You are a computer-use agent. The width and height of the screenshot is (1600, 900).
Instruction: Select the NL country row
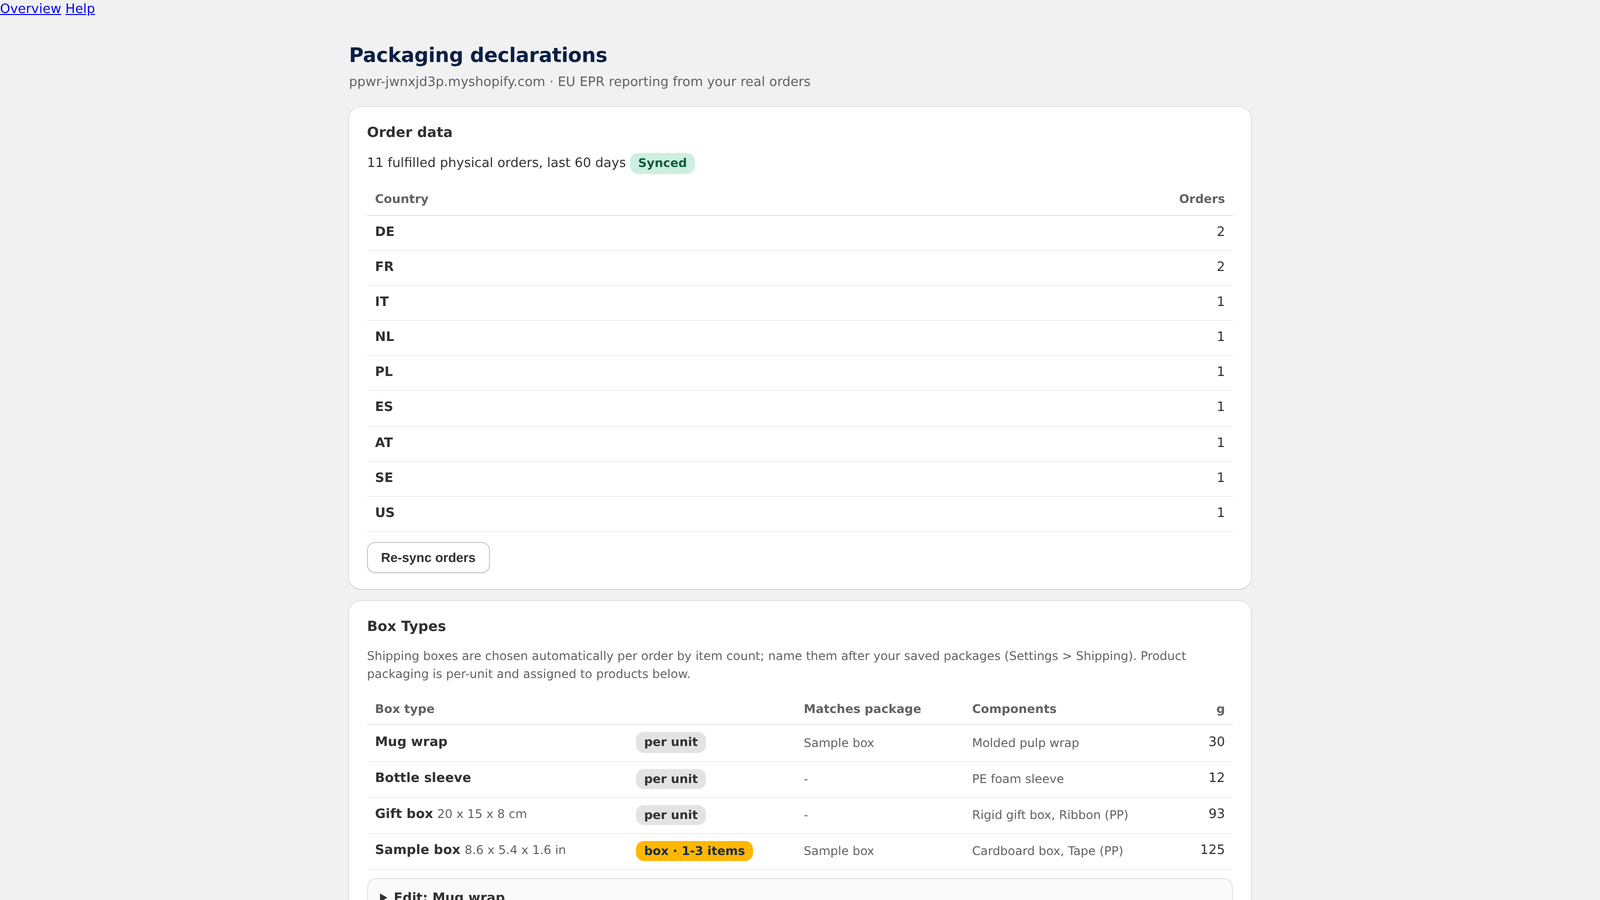(x=800, y=337)
